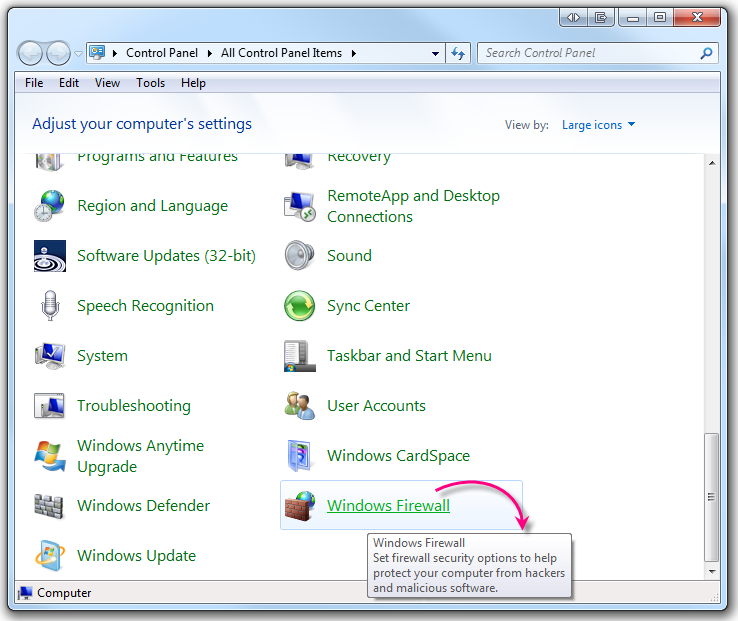Click the Taskbar and Start Menu link
Image resolution: width=738 pixels, height=621 pixels.
coord(409,356)
